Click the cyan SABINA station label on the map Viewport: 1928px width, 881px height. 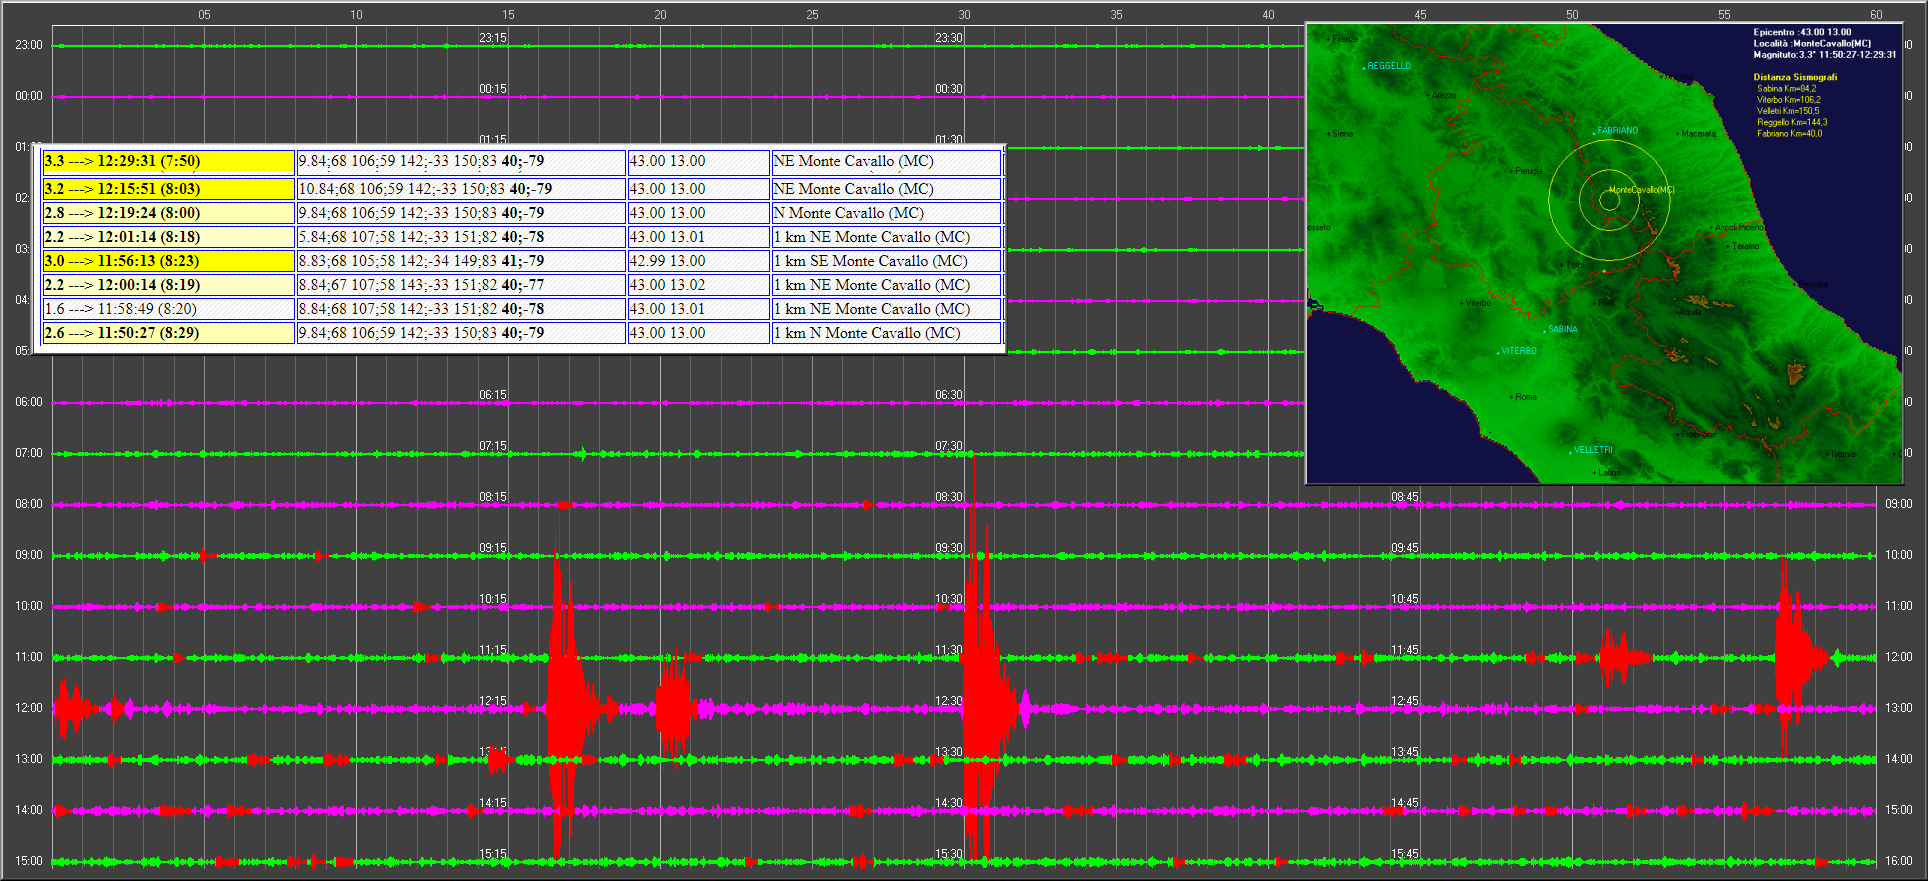pyautogui.click(x=1563, y=329)
